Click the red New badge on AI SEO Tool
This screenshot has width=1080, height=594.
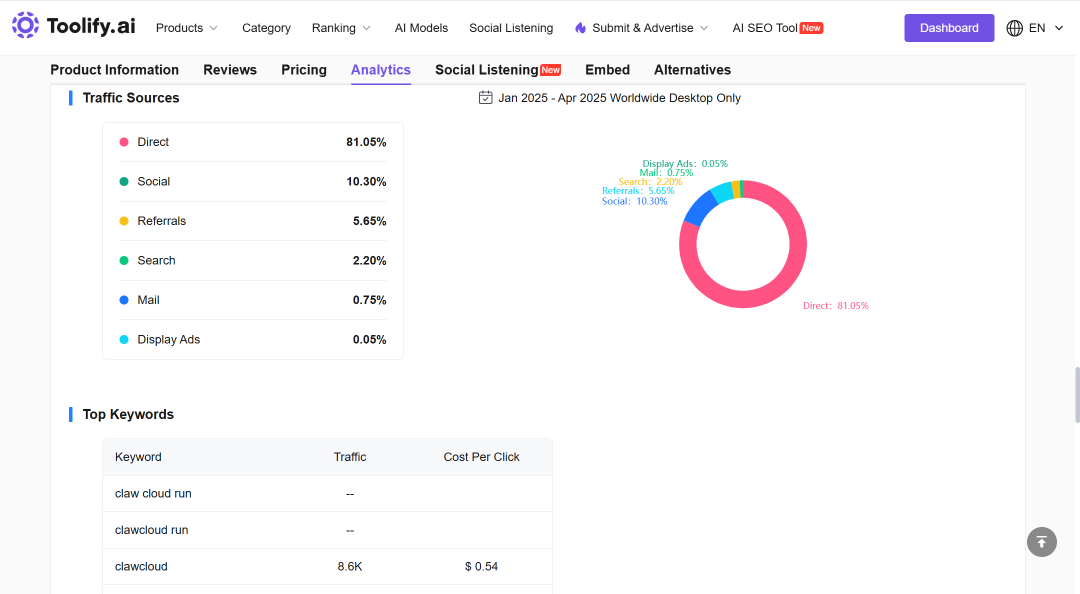pyautogui.click(x=811, y=28)
